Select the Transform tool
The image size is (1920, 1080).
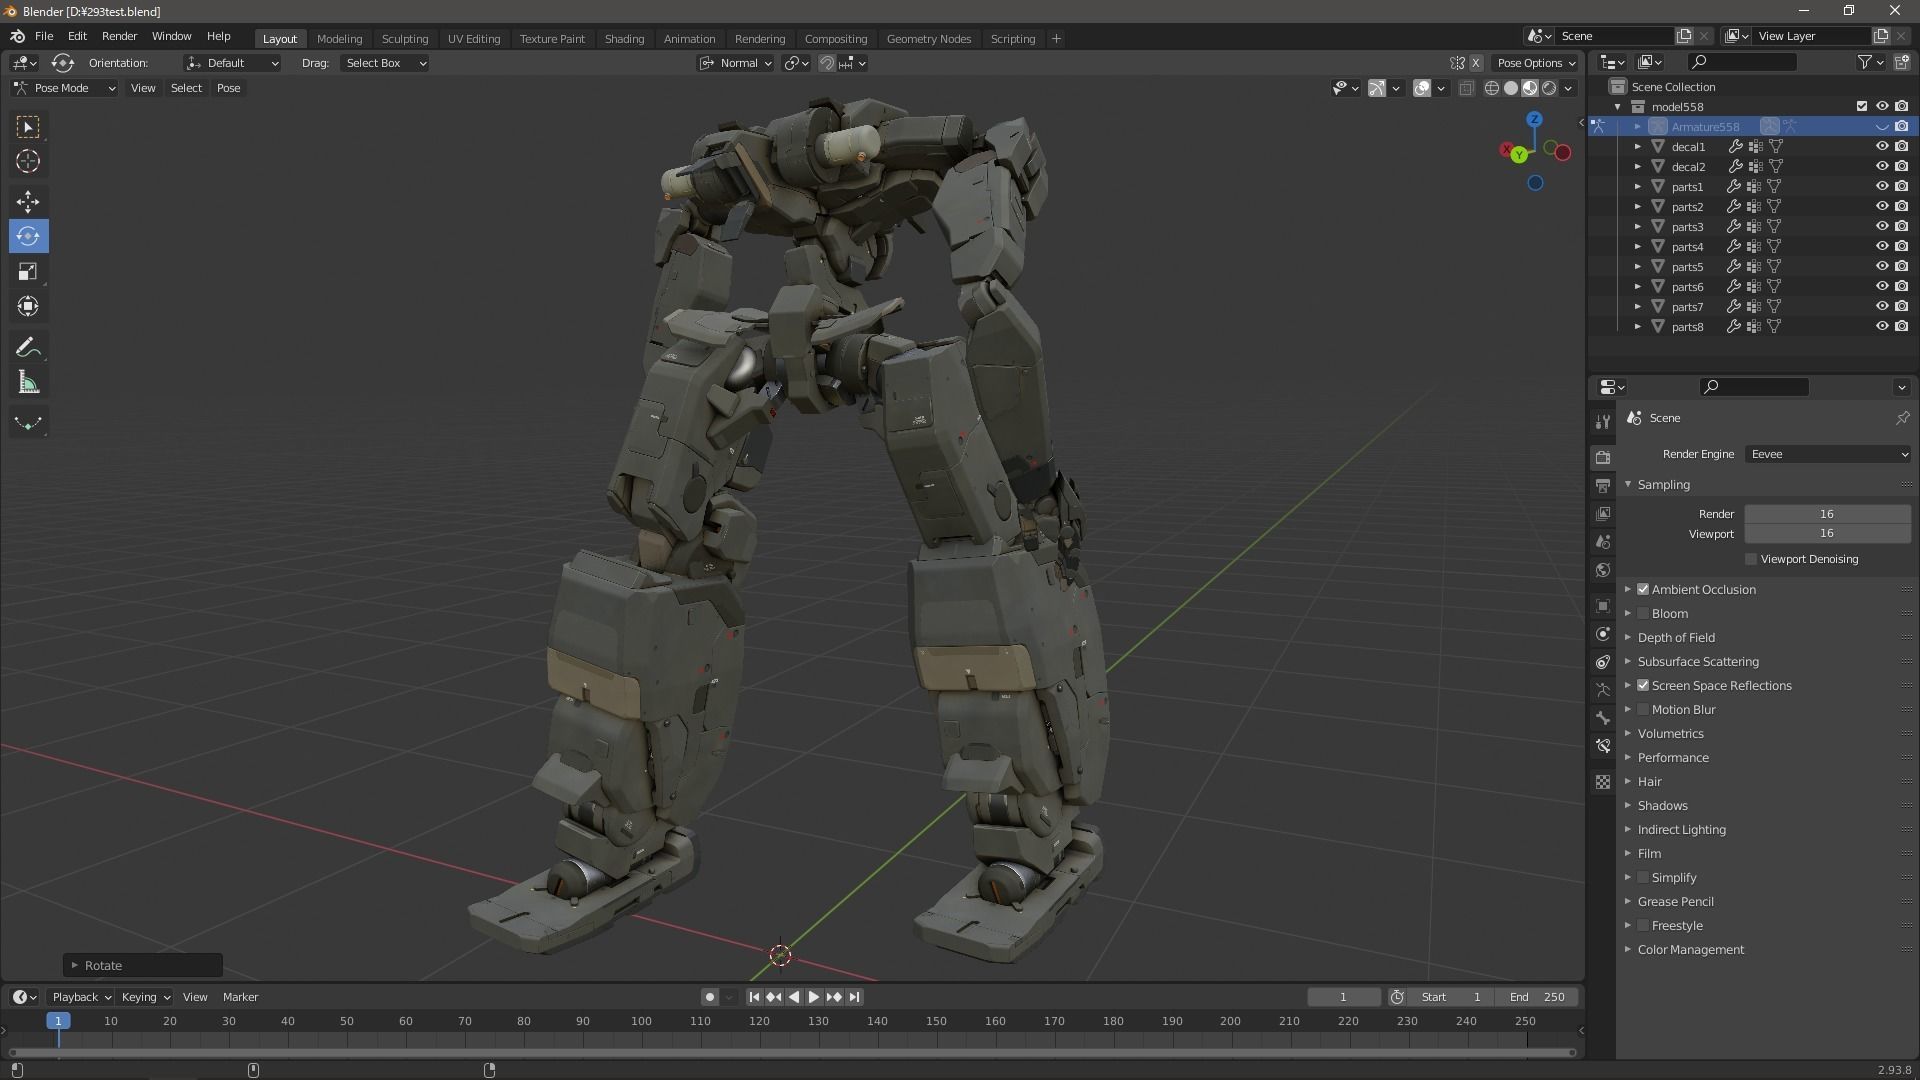coord(28,306)
